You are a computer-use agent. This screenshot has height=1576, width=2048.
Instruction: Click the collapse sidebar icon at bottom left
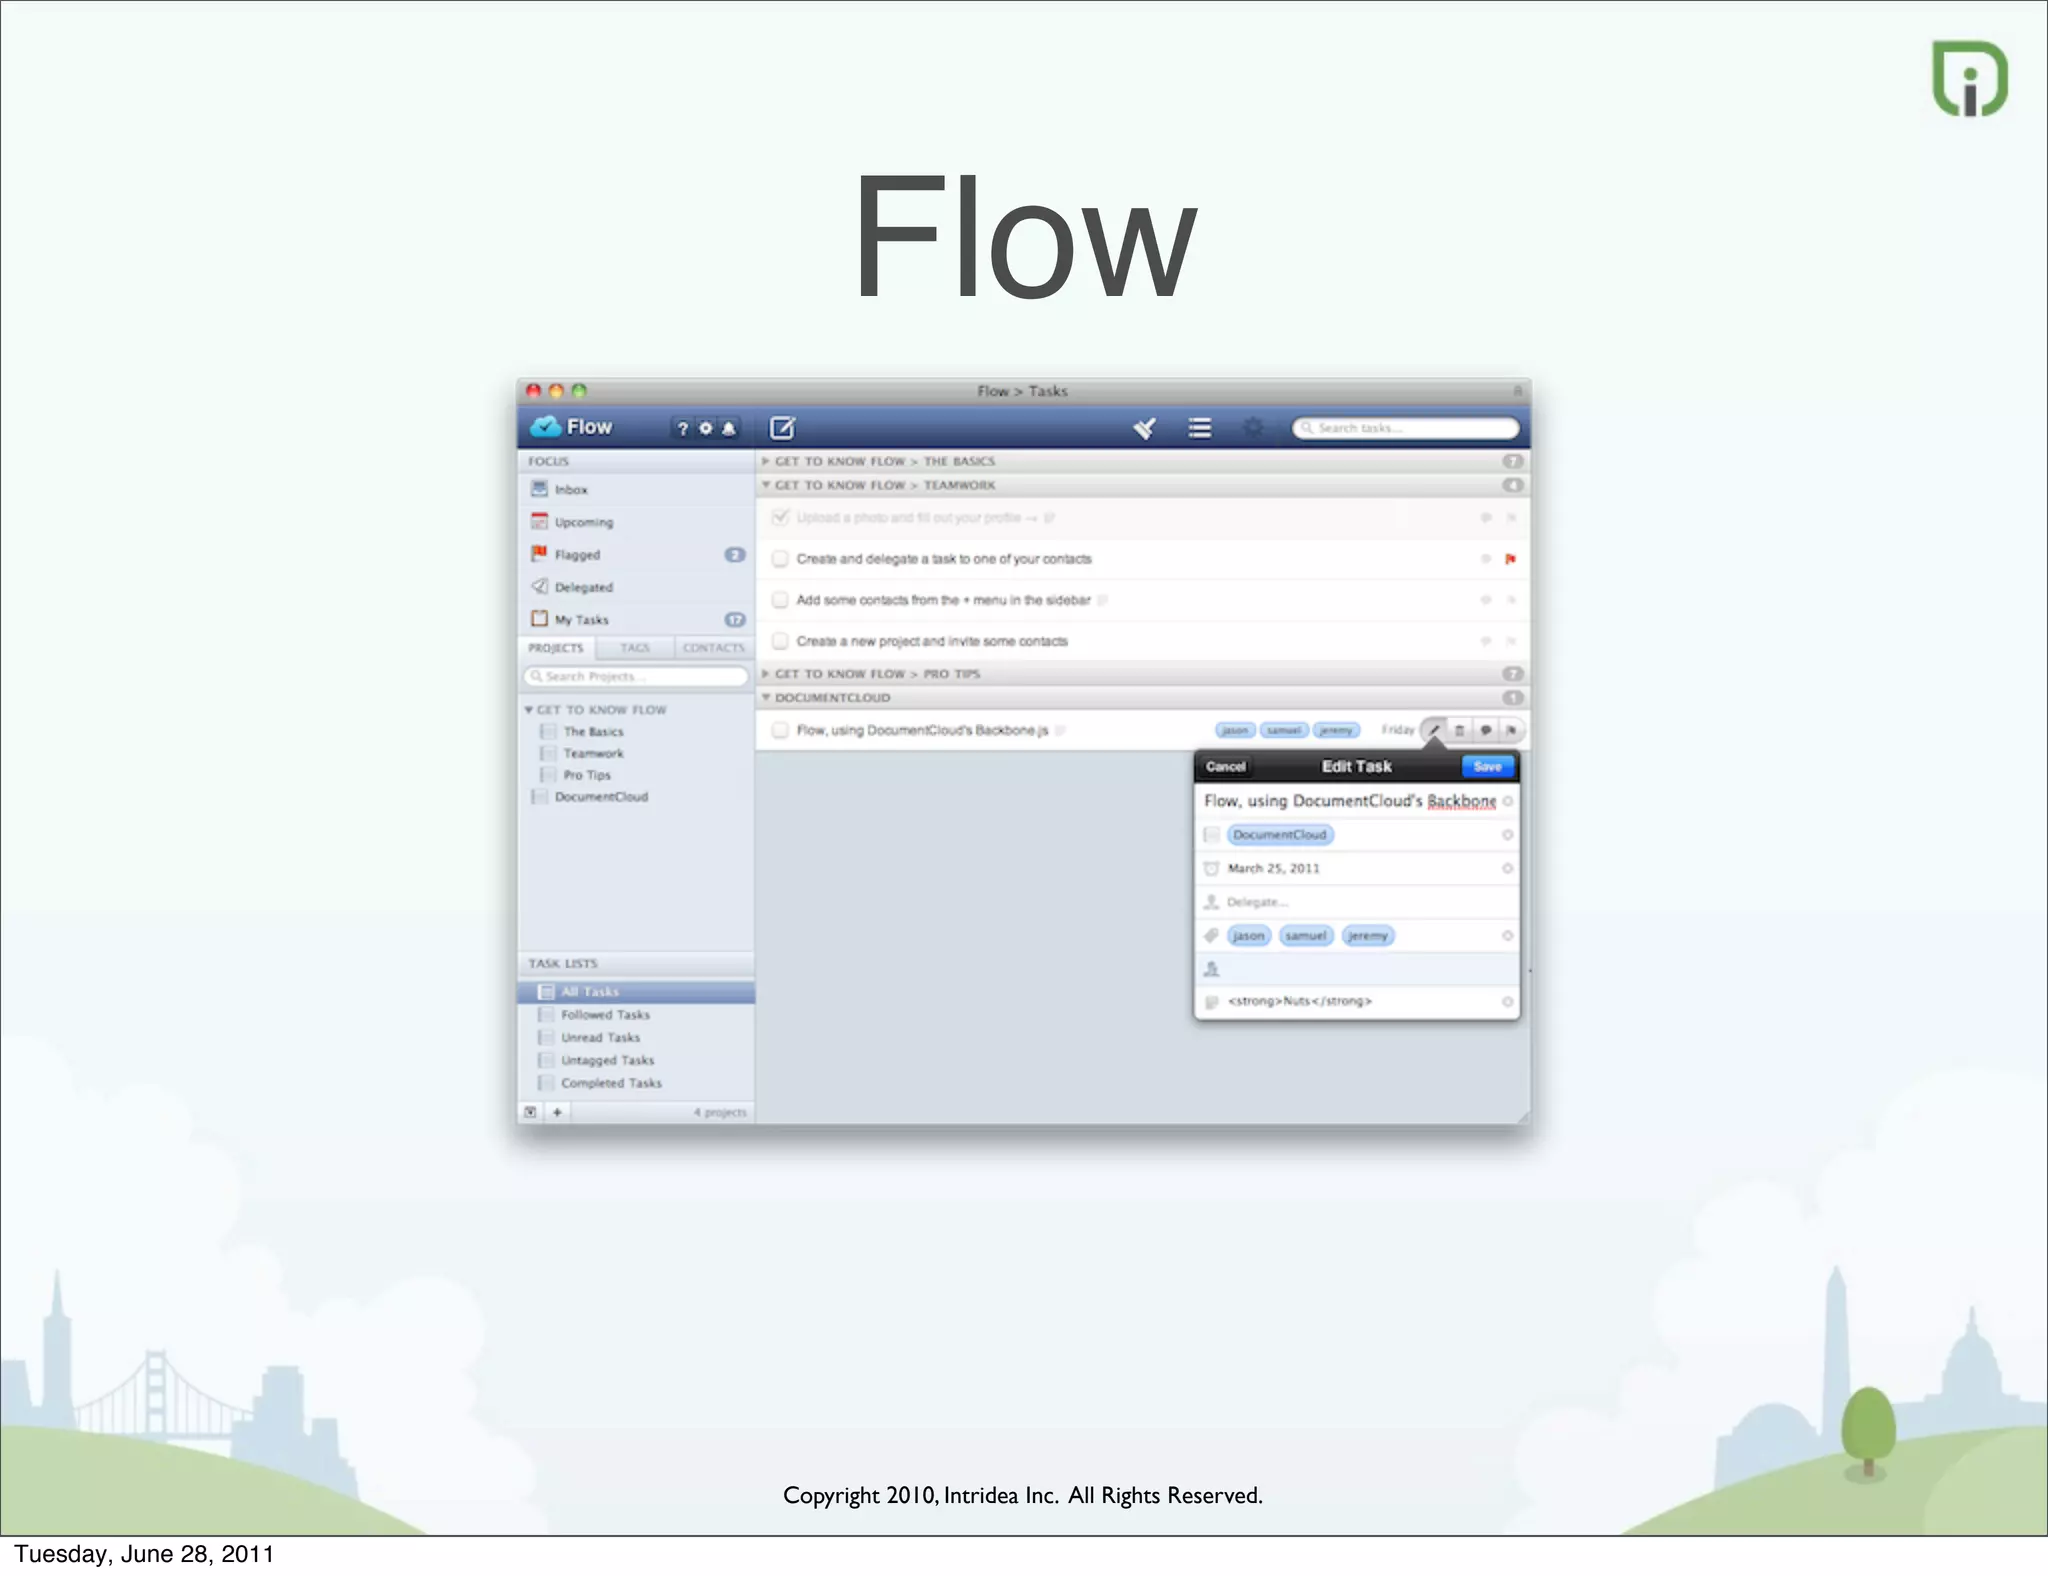point(531,1112)
